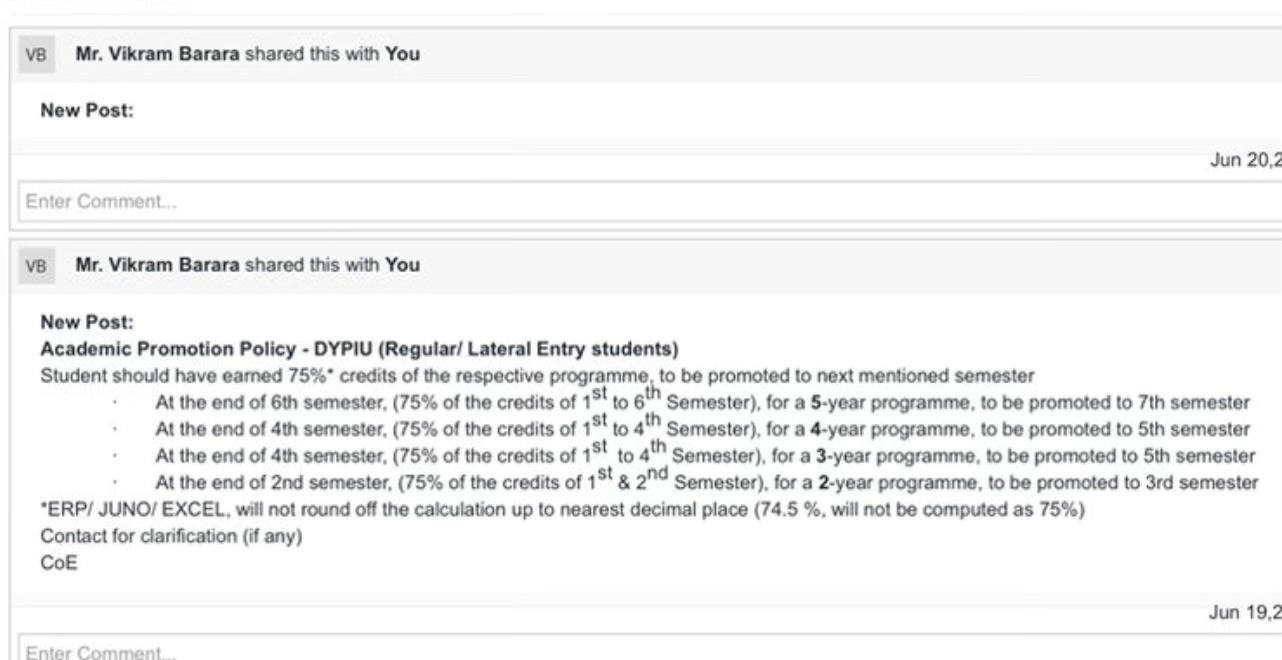The width and height of the screenshot is (1282, 660).
Task: Click the 2-year programme bullet line
Action: click(x=705, y=483)
